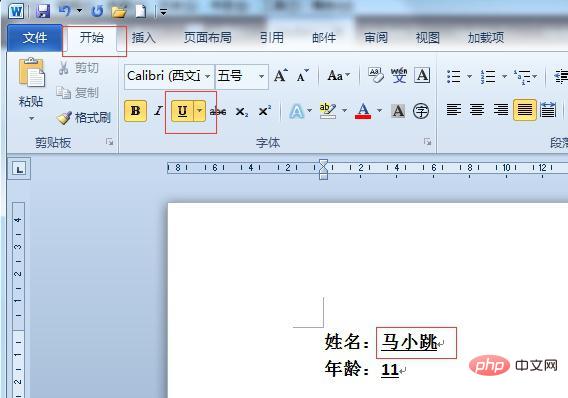Redo the last action
The image size is (568, 398).
tap(97, 11)
